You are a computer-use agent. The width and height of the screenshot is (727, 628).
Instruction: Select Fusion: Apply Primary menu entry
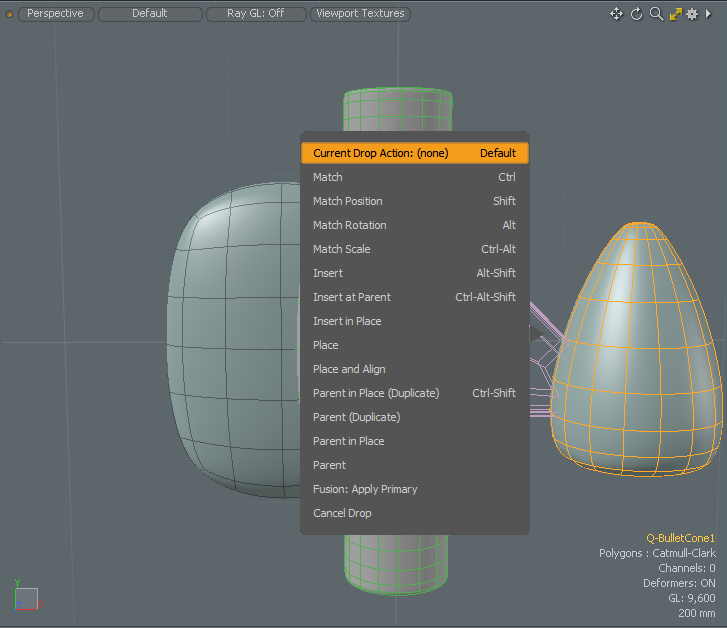click(x=365, y=489)
